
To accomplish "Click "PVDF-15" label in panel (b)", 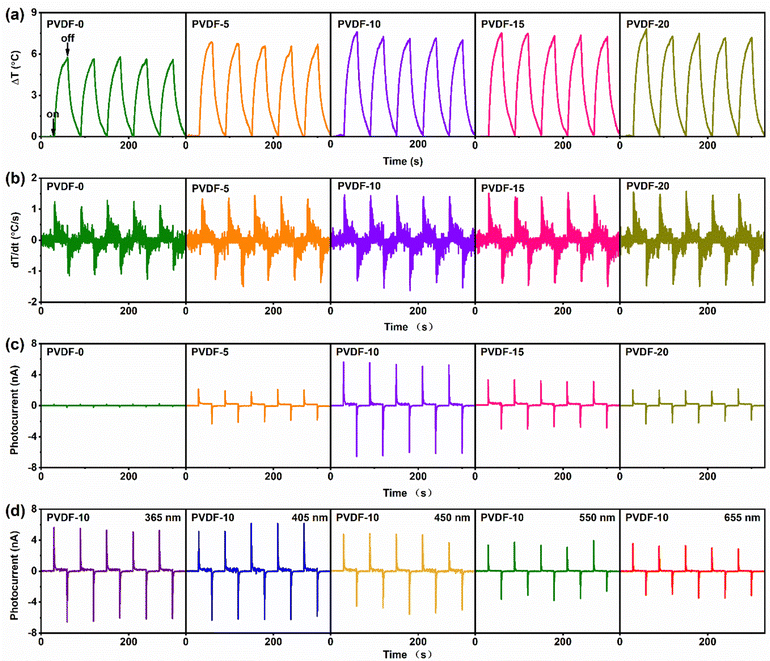I will (x=503, y=188).
